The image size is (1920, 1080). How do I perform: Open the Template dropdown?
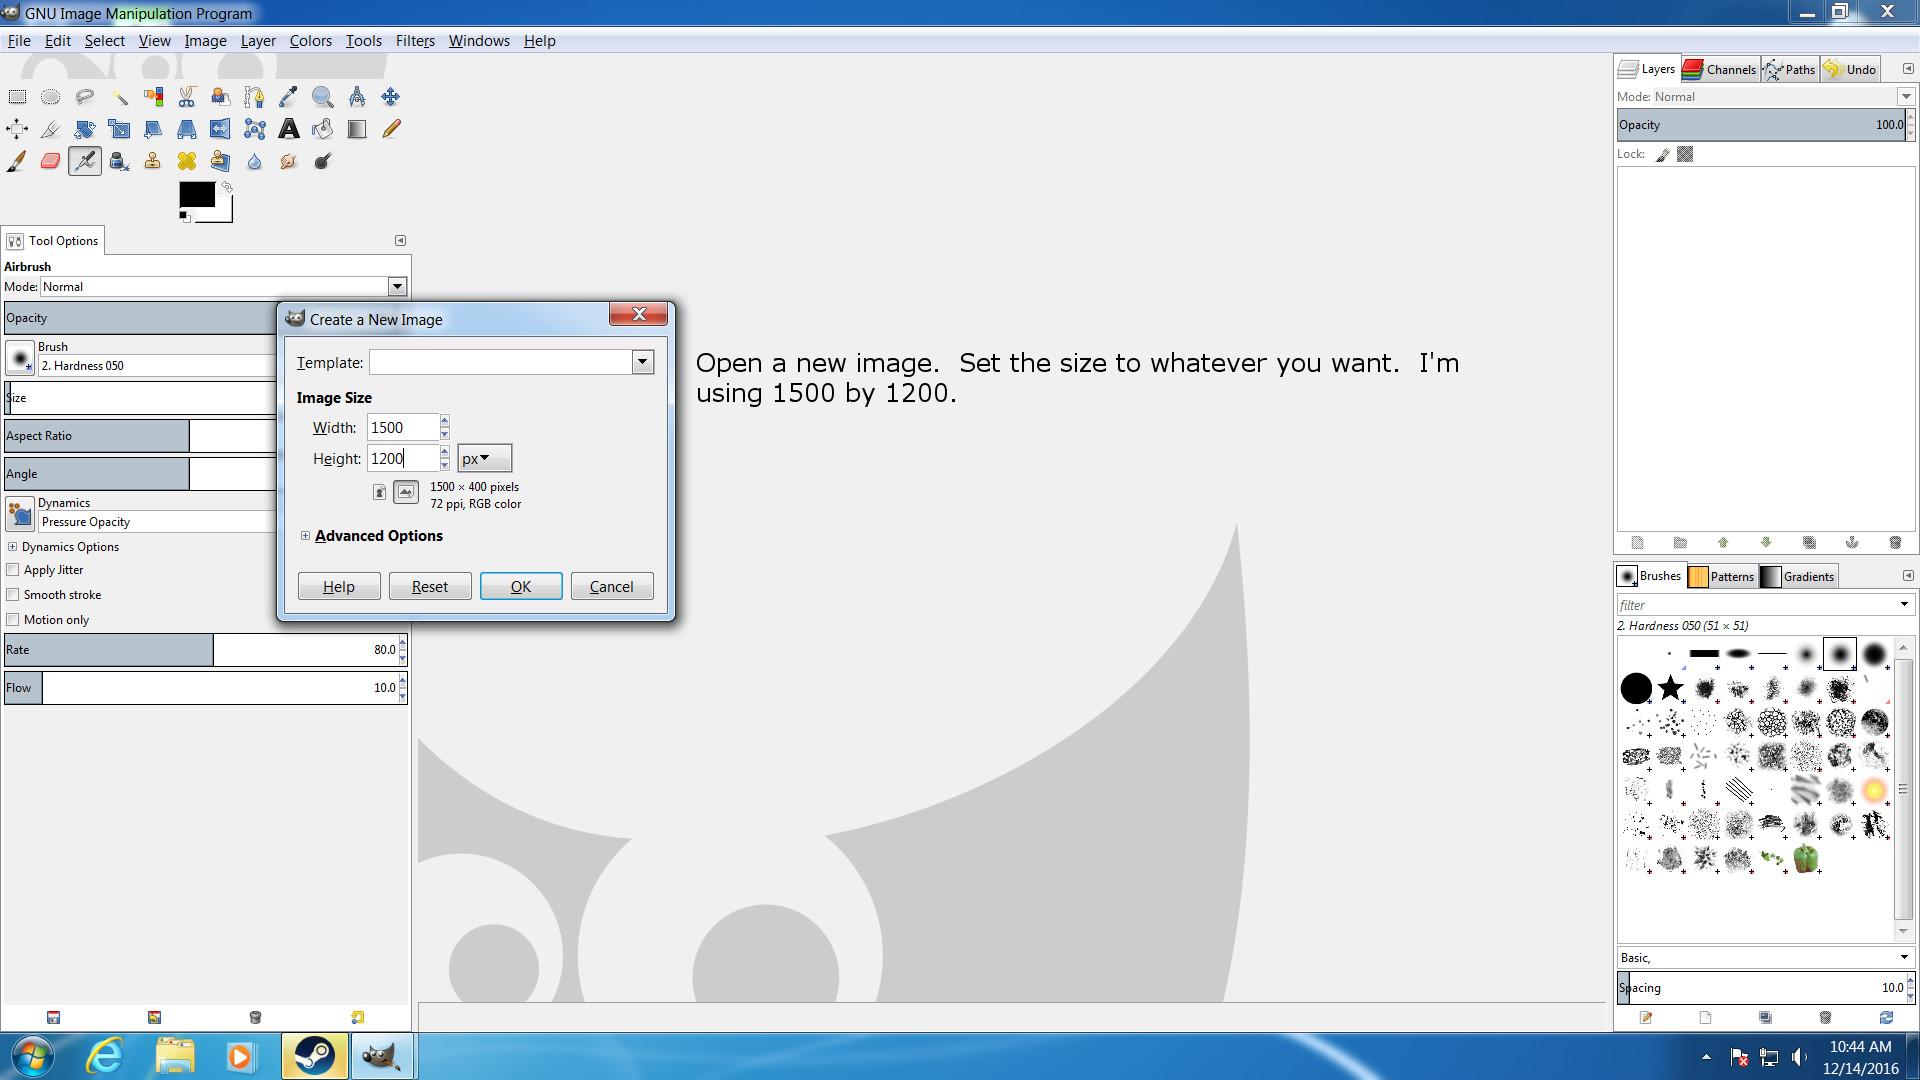642,362
